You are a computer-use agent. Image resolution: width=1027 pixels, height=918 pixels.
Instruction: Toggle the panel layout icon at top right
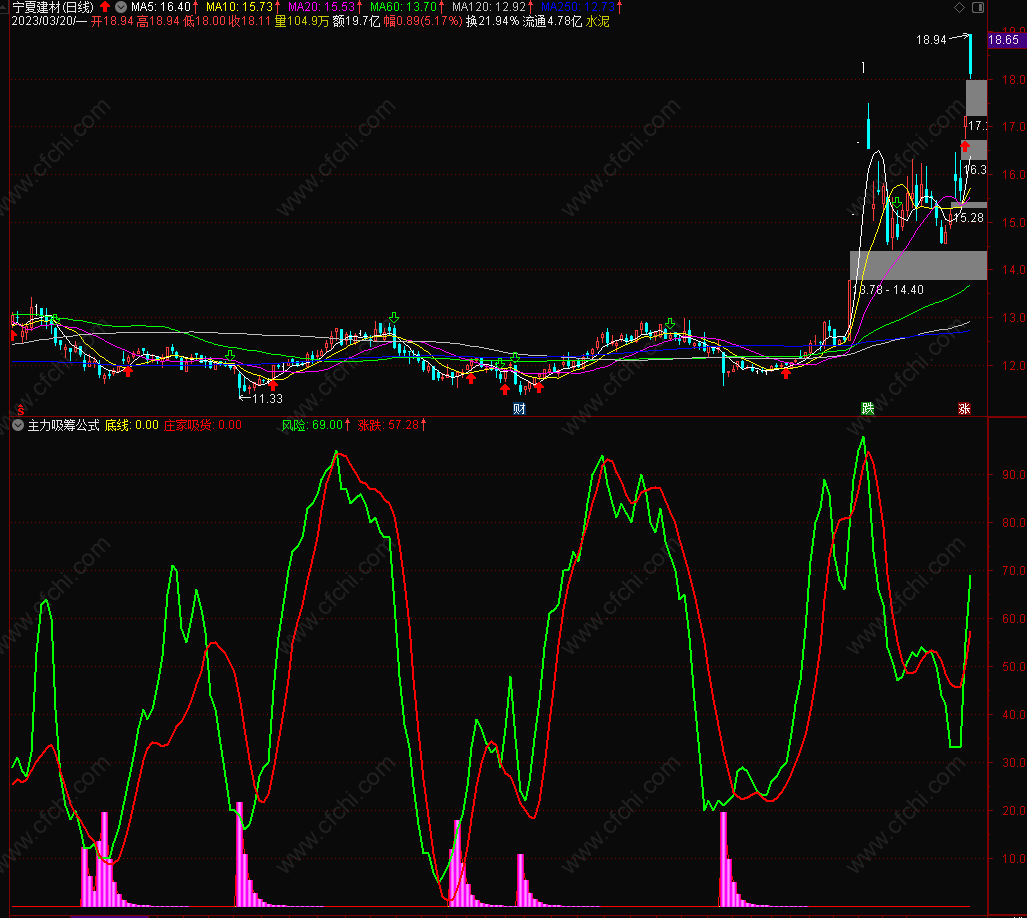pyautogui.click(x=978, y=7)
